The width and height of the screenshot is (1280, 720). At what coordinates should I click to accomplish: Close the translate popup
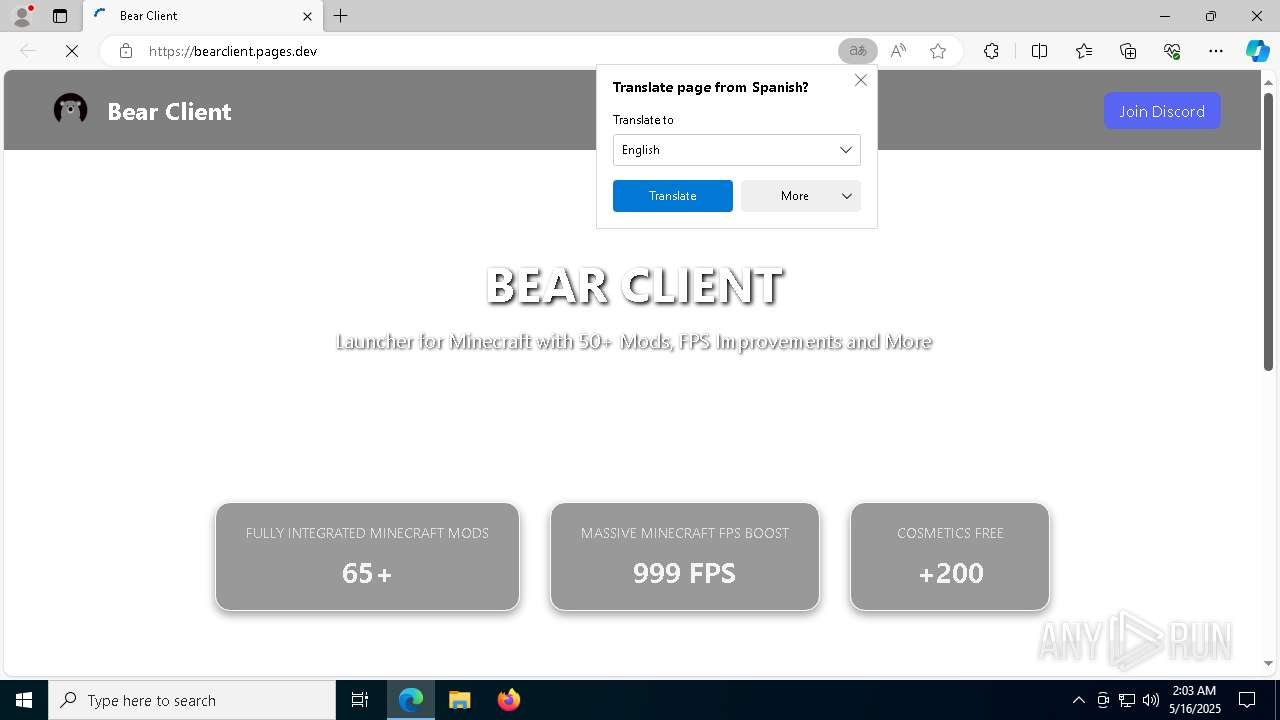pyautogui.click(x=861, y=80)
